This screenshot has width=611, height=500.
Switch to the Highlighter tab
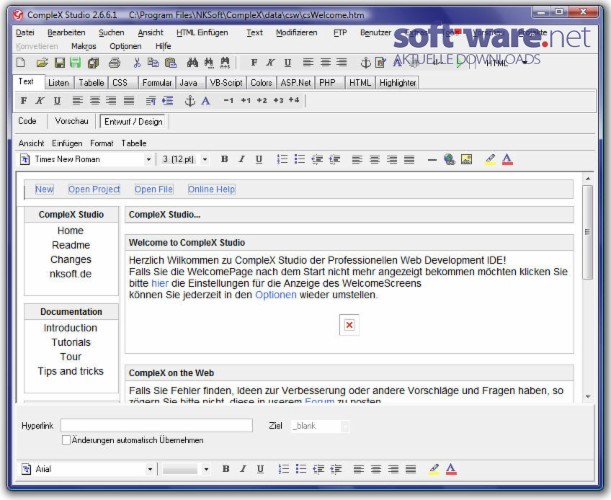click(x=397, y=83)
